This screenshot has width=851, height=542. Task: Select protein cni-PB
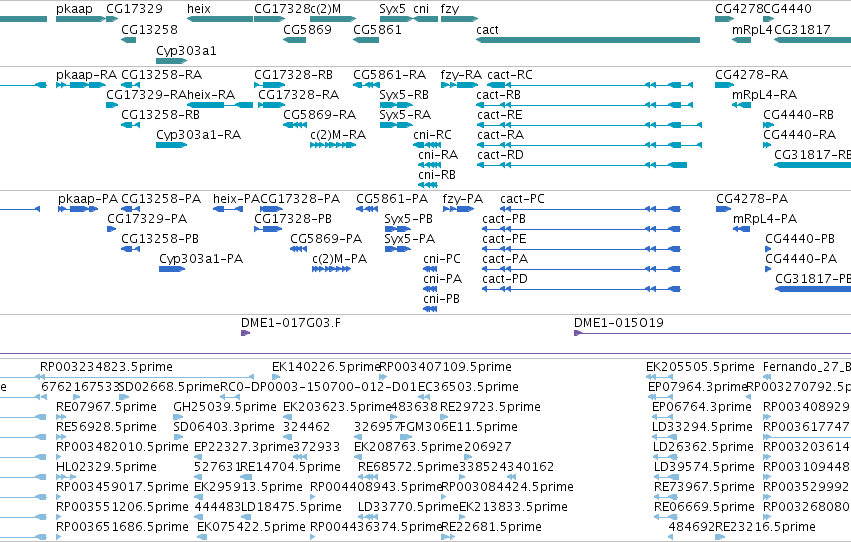click(x=430, y=309)
